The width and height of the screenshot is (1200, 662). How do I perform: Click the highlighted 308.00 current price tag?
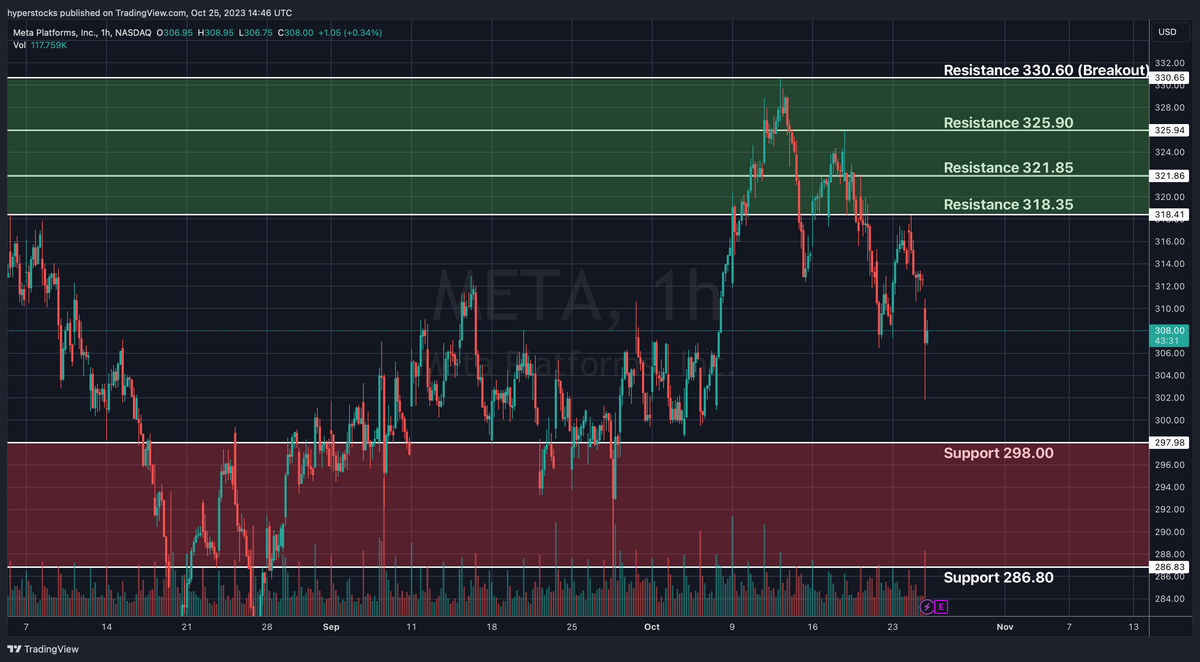pos(1168,331)
